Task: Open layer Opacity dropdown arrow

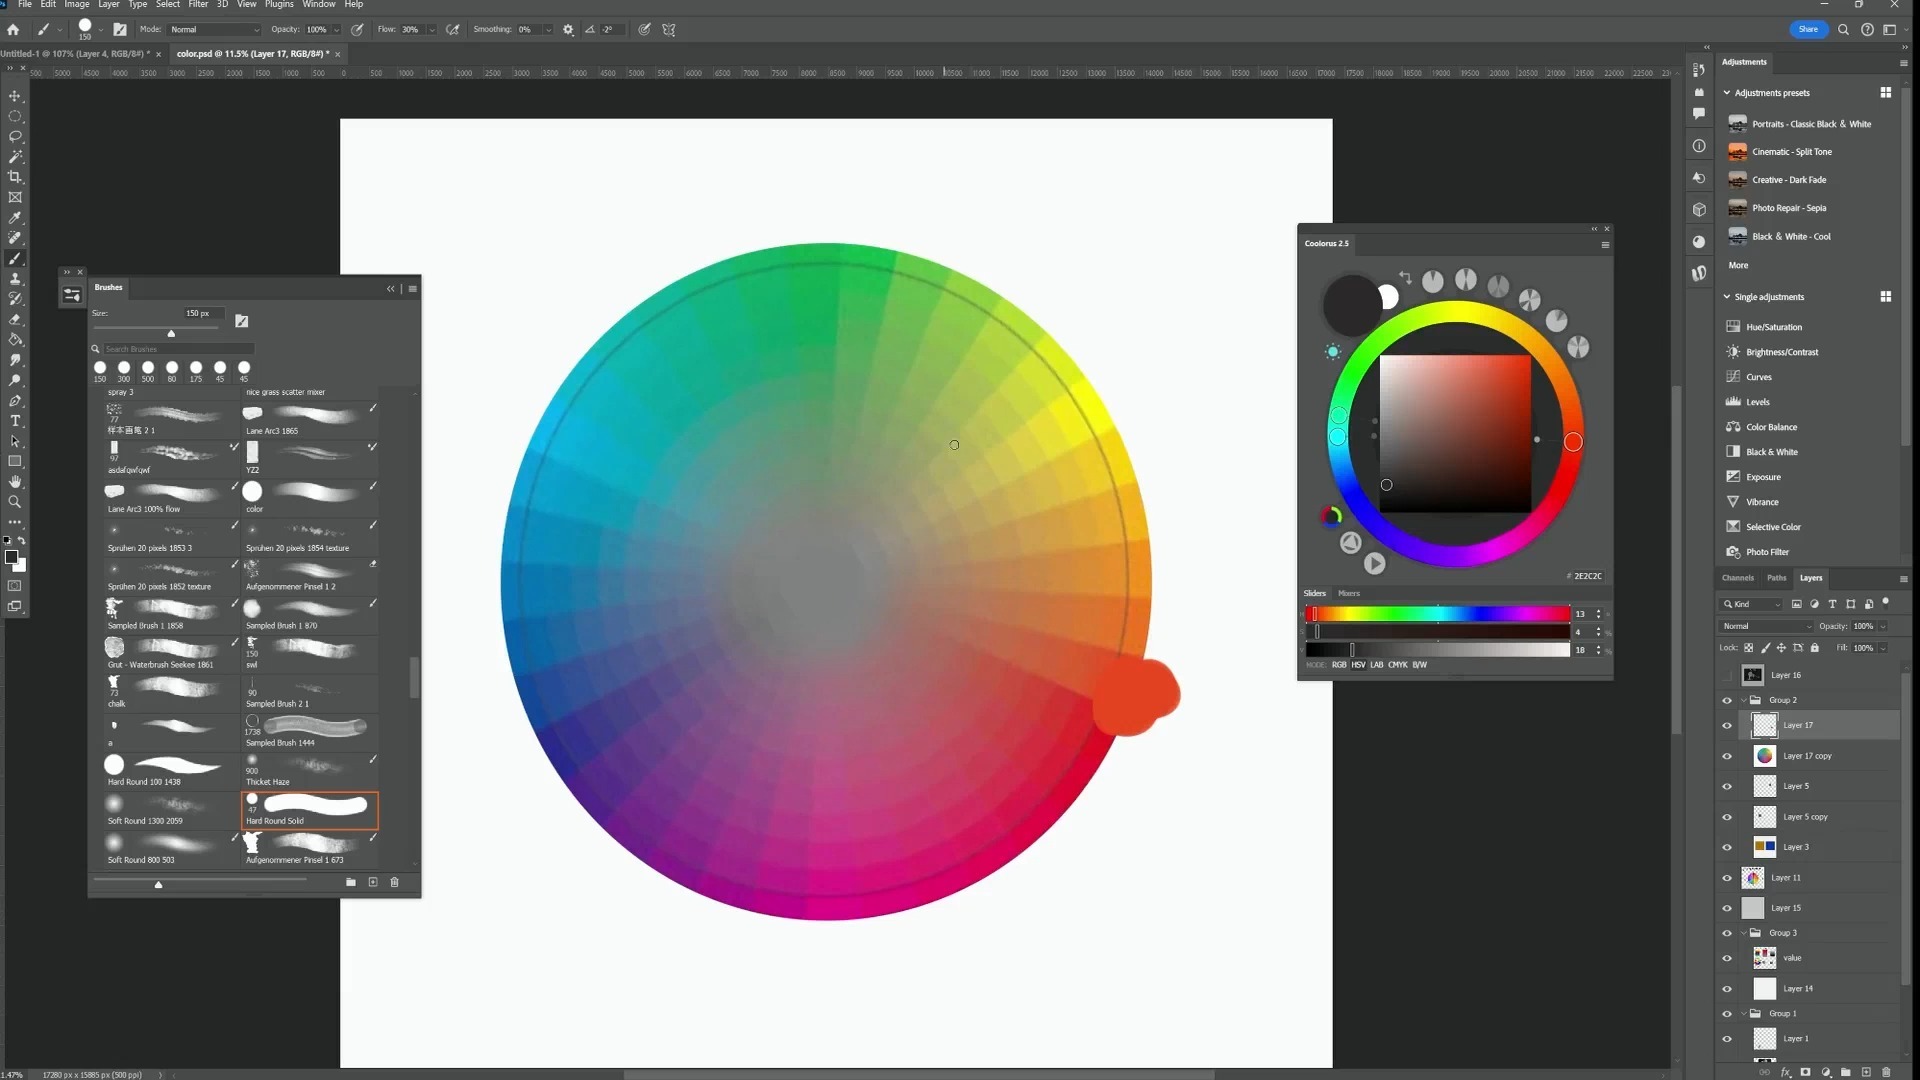Action: (1883, 627)
